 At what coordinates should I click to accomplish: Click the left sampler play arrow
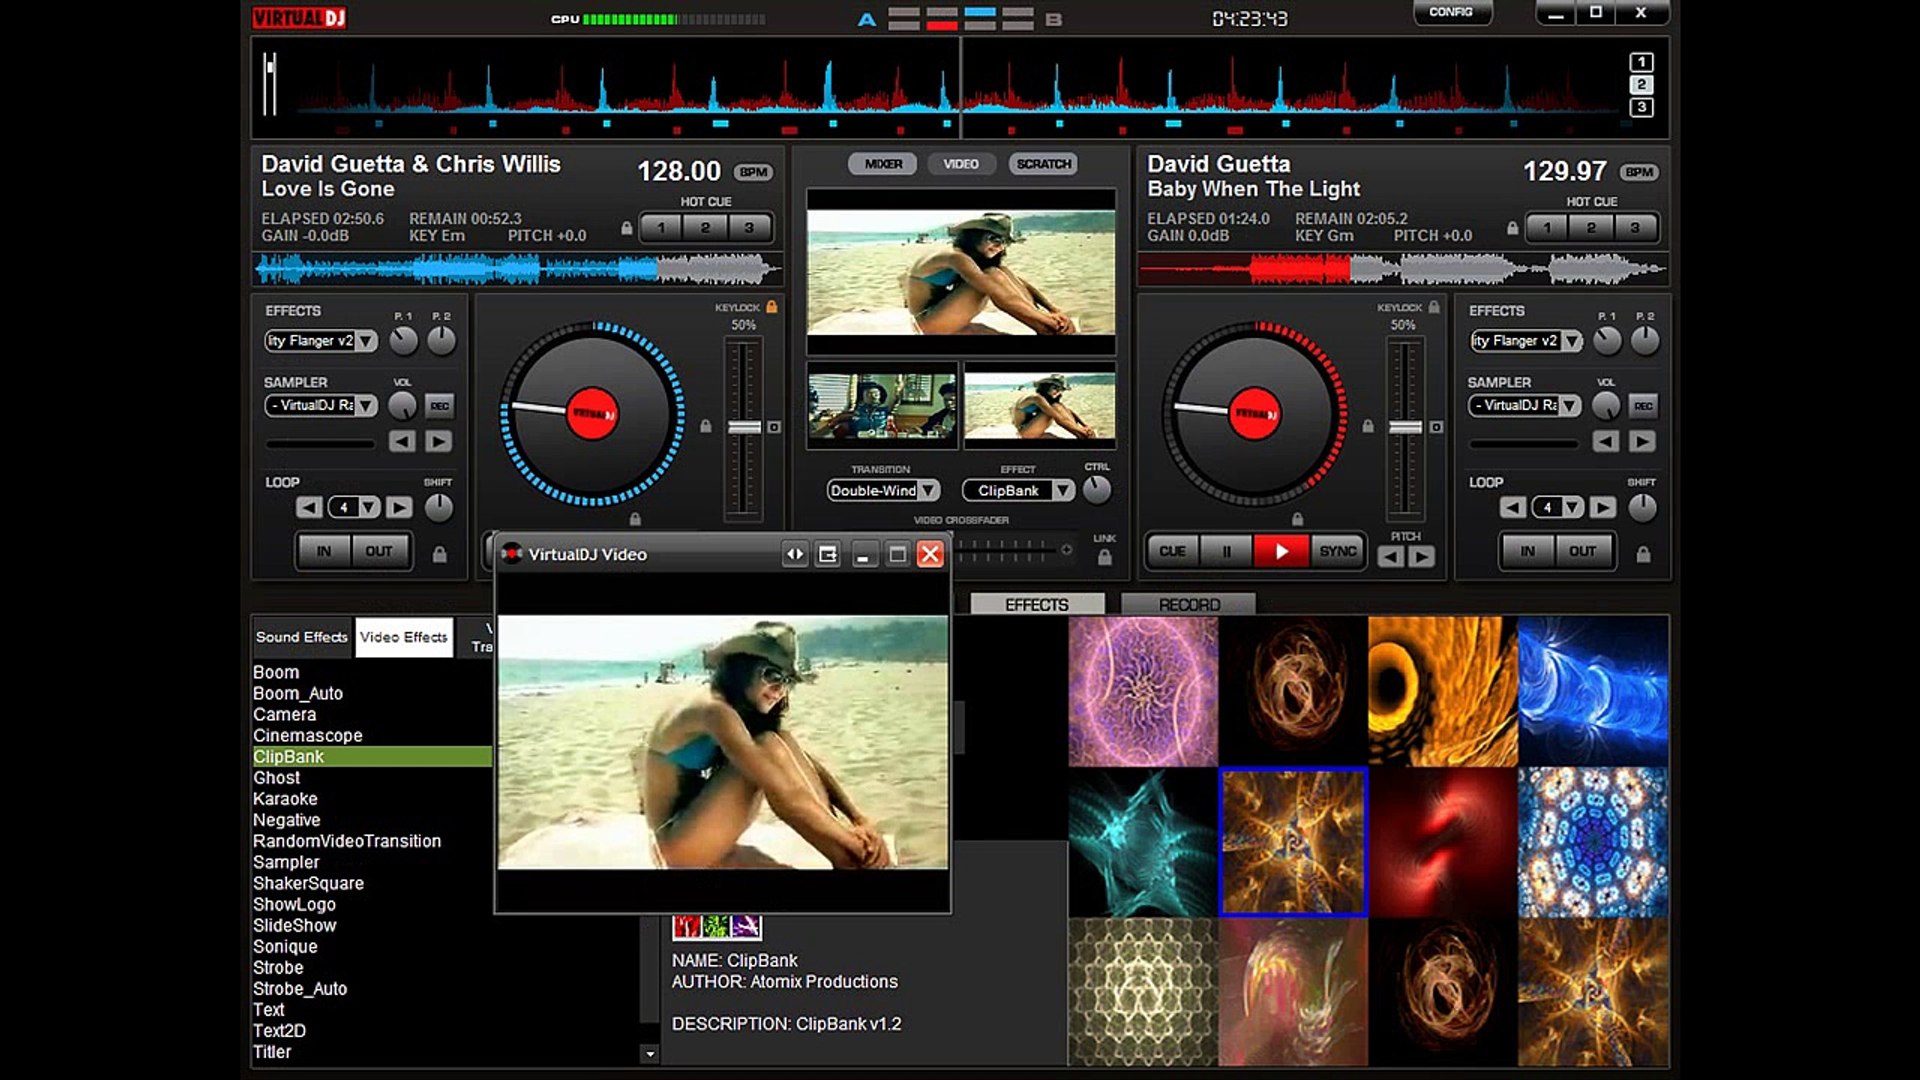coord(438,441)
